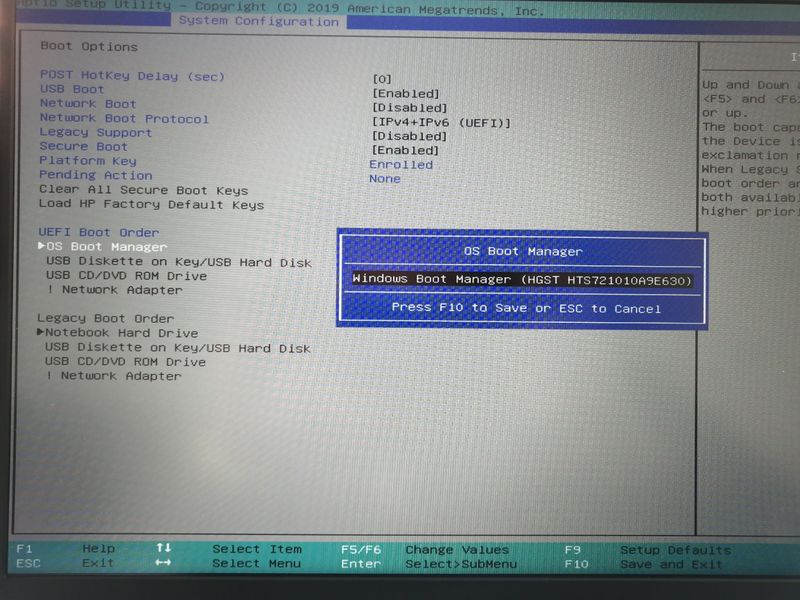Toggle Secure Boot [Enabled] value
Viewport: 800px width, 600px height.
pos(405,150)
